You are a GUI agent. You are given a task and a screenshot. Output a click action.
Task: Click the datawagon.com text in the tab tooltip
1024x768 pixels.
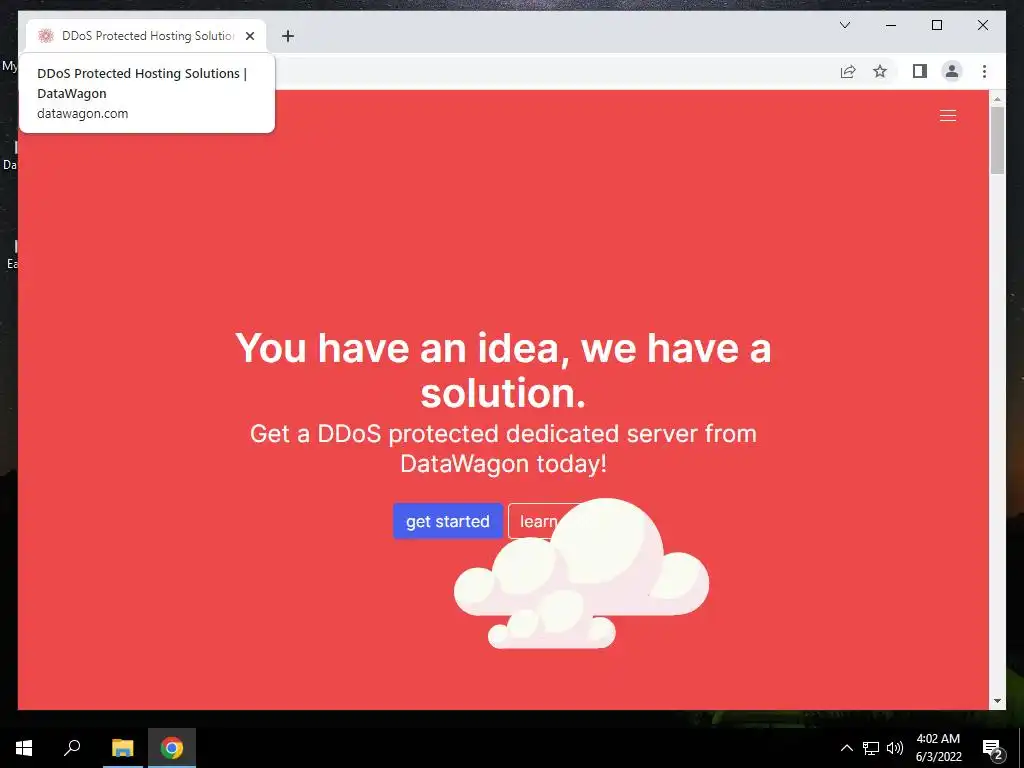pos(82,114)
